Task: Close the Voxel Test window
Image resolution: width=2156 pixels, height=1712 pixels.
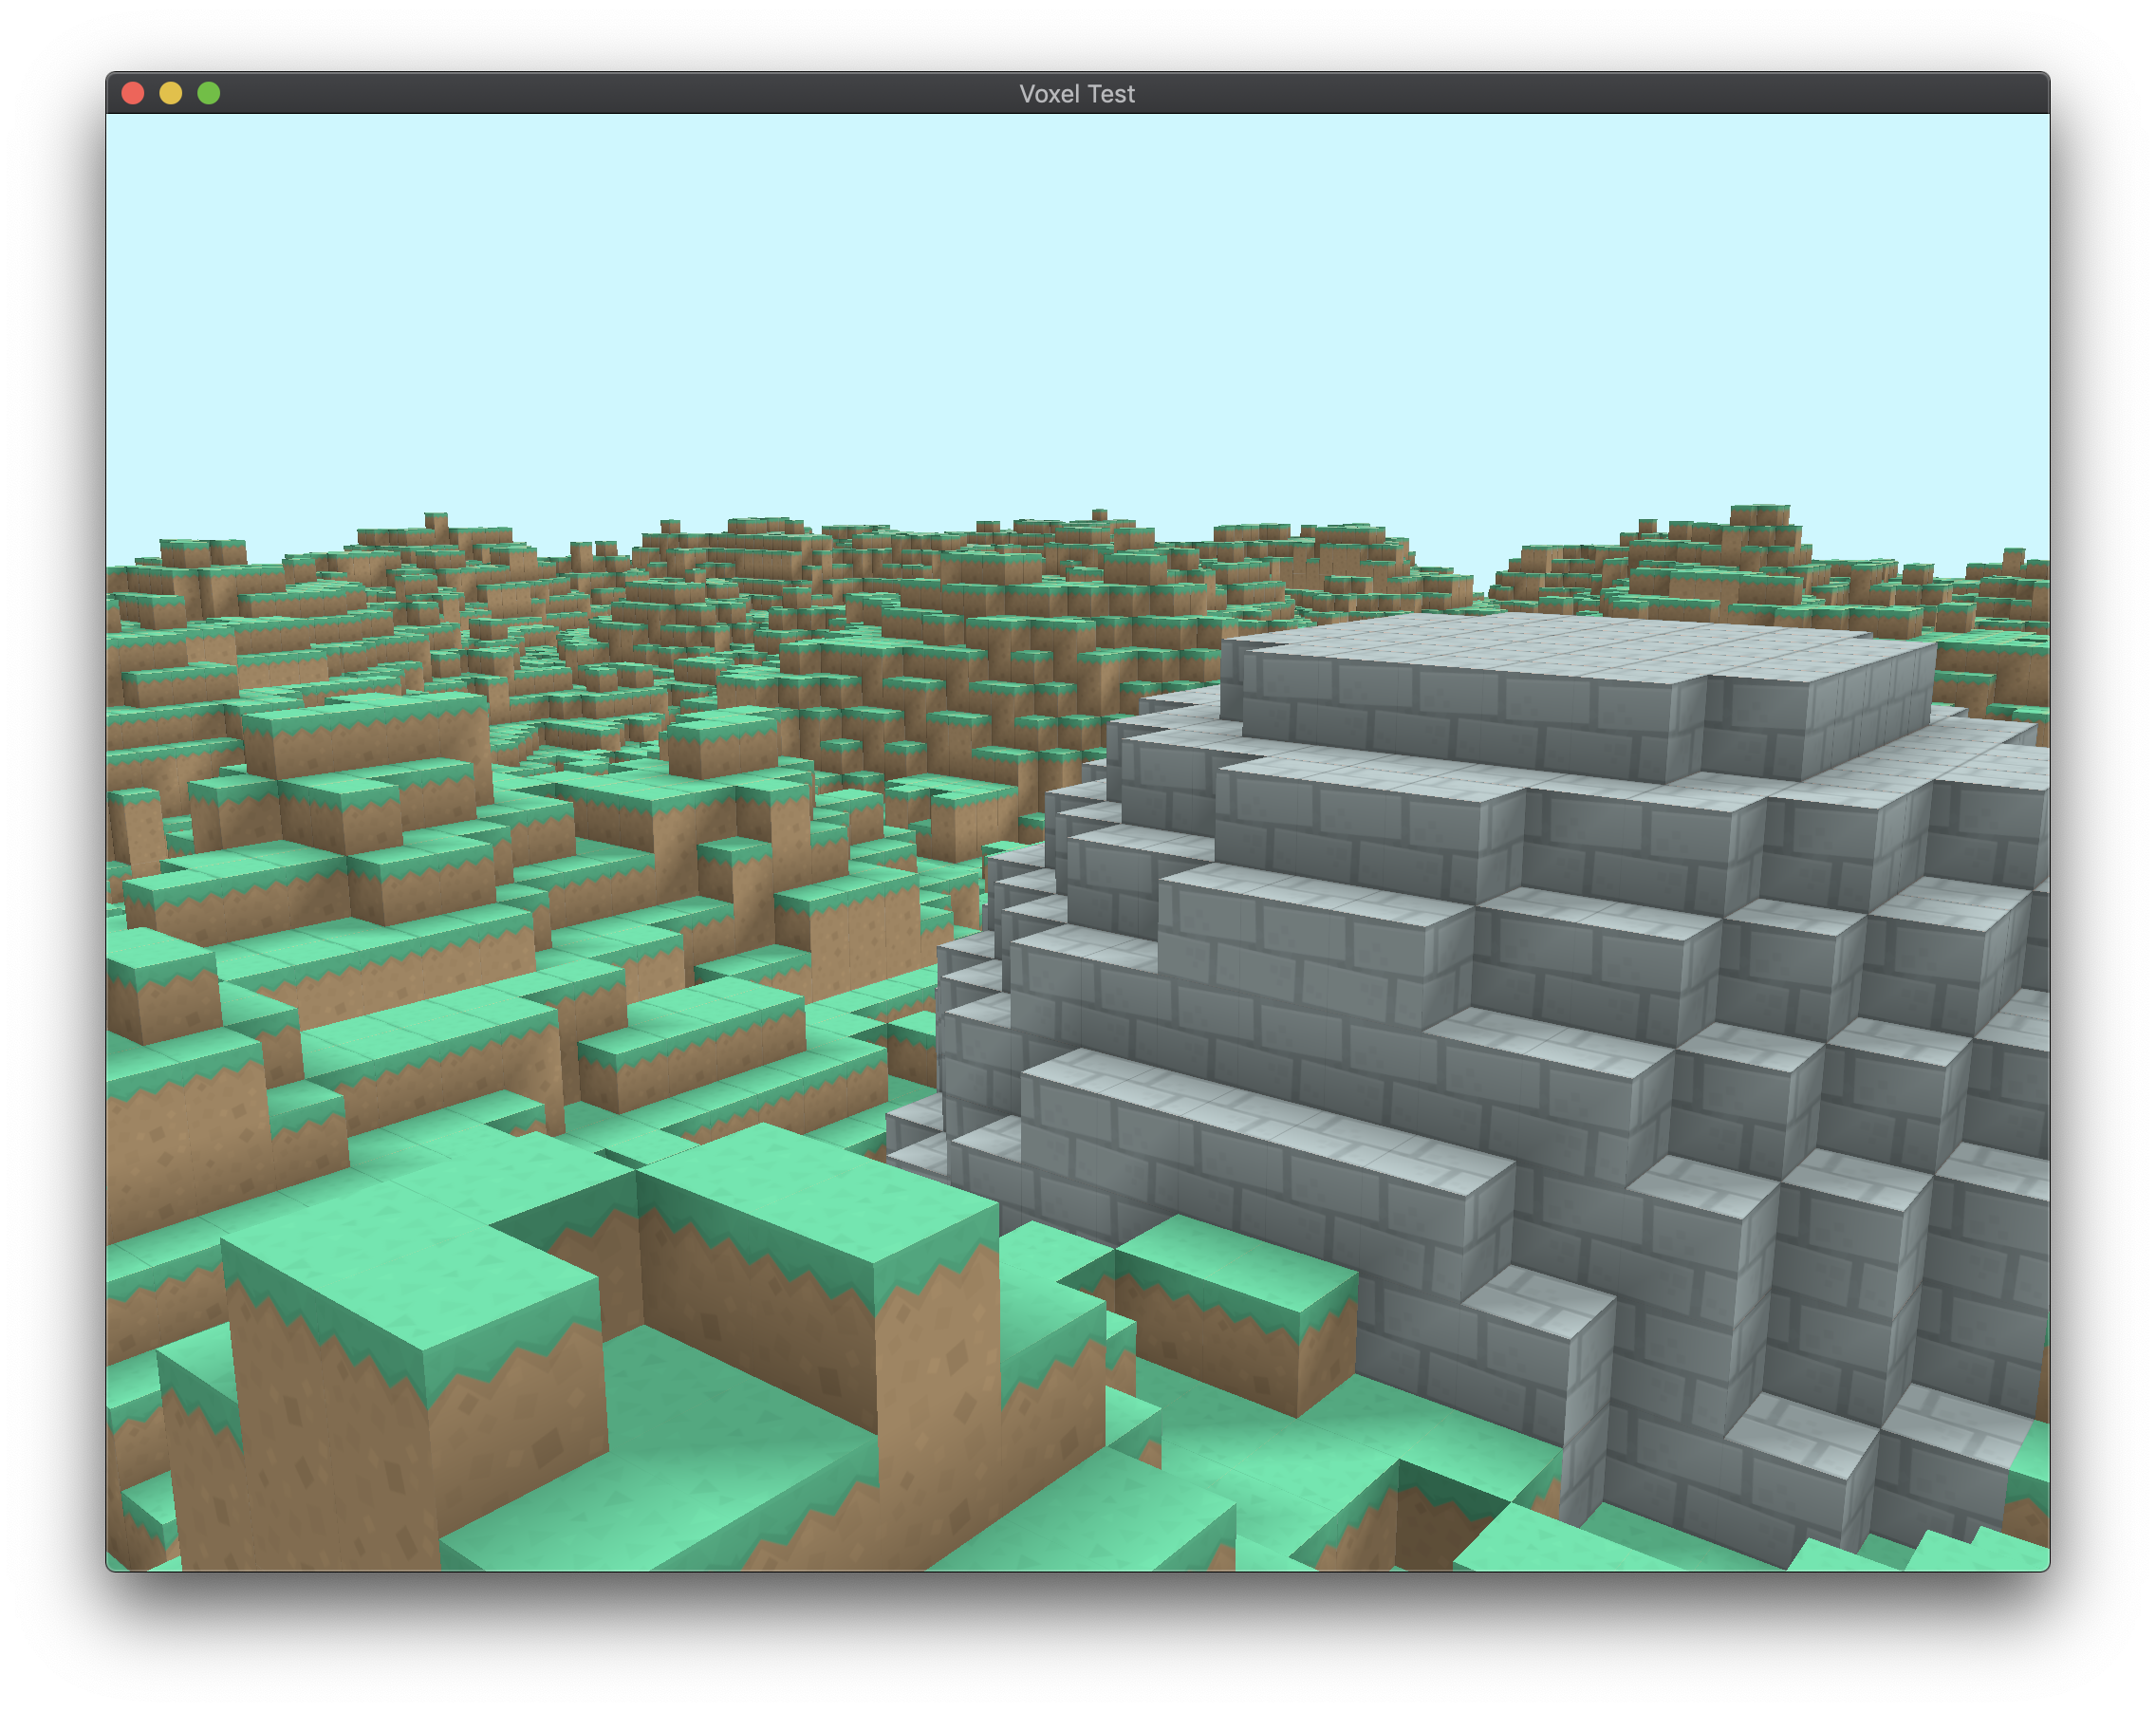Action: click(x=133, y=93)
